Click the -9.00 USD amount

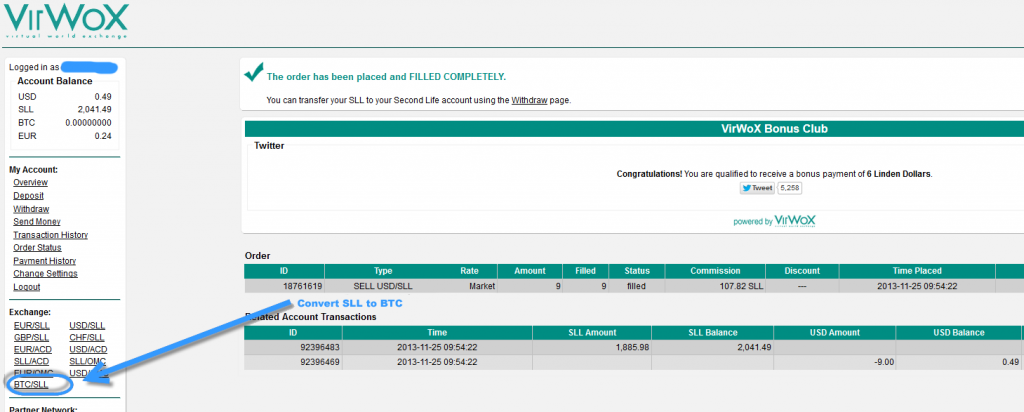(x=883, y=361)
